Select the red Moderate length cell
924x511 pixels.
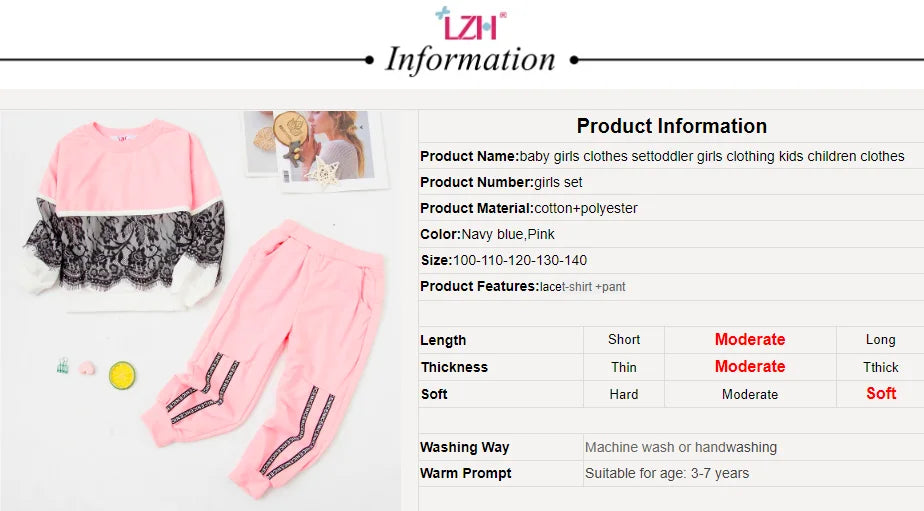[750, 339]
